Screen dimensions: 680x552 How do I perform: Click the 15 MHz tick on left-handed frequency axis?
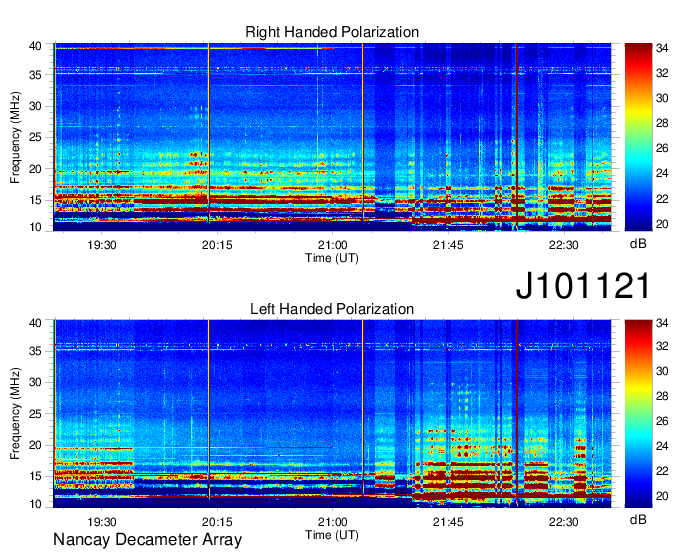click(x=35, y=477)
